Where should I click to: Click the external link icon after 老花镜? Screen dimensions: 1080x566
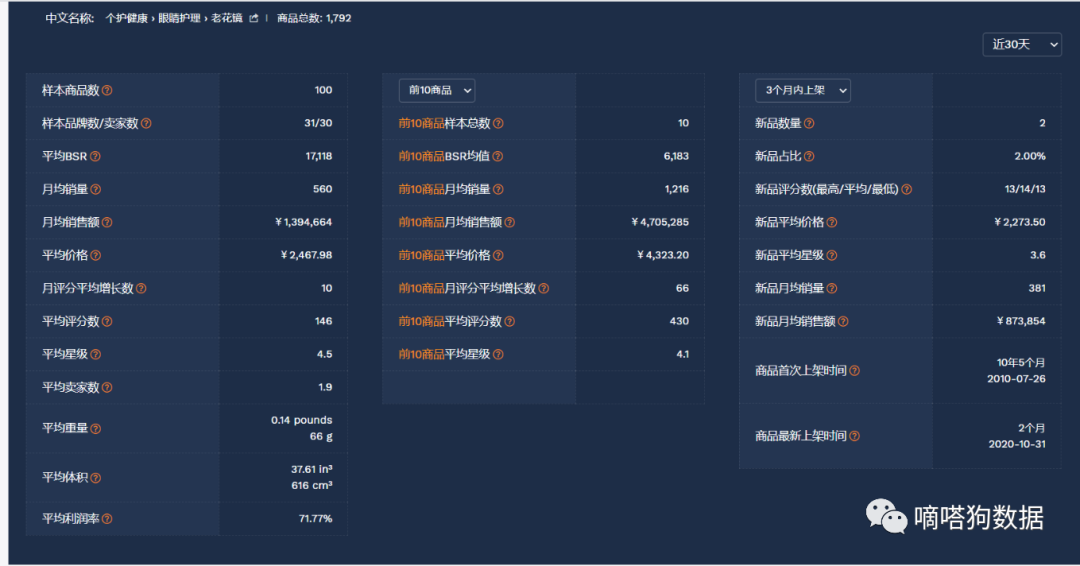point(253,19)
